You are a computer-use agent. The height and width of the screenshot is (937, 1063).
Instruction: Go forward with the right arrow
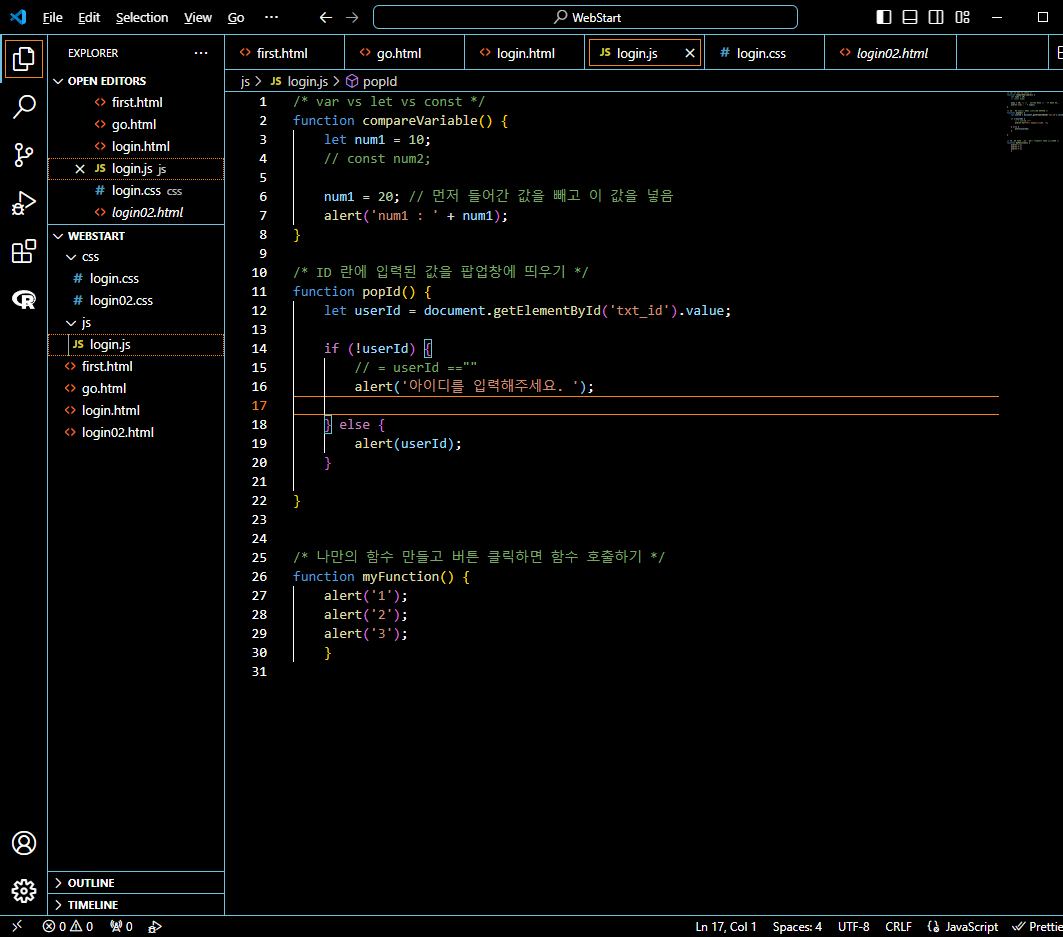(352, 18)
